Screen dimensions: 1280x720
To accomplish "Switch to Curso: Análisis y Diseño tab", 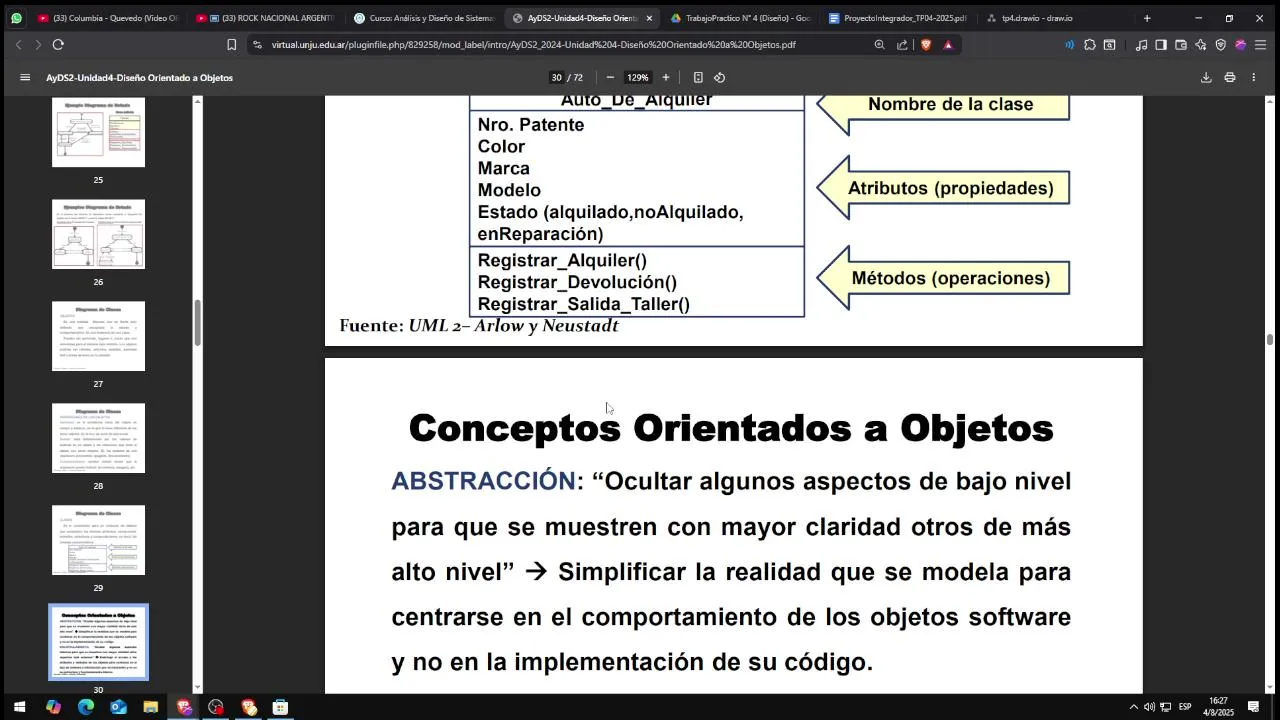I will [x=423, y=18].
